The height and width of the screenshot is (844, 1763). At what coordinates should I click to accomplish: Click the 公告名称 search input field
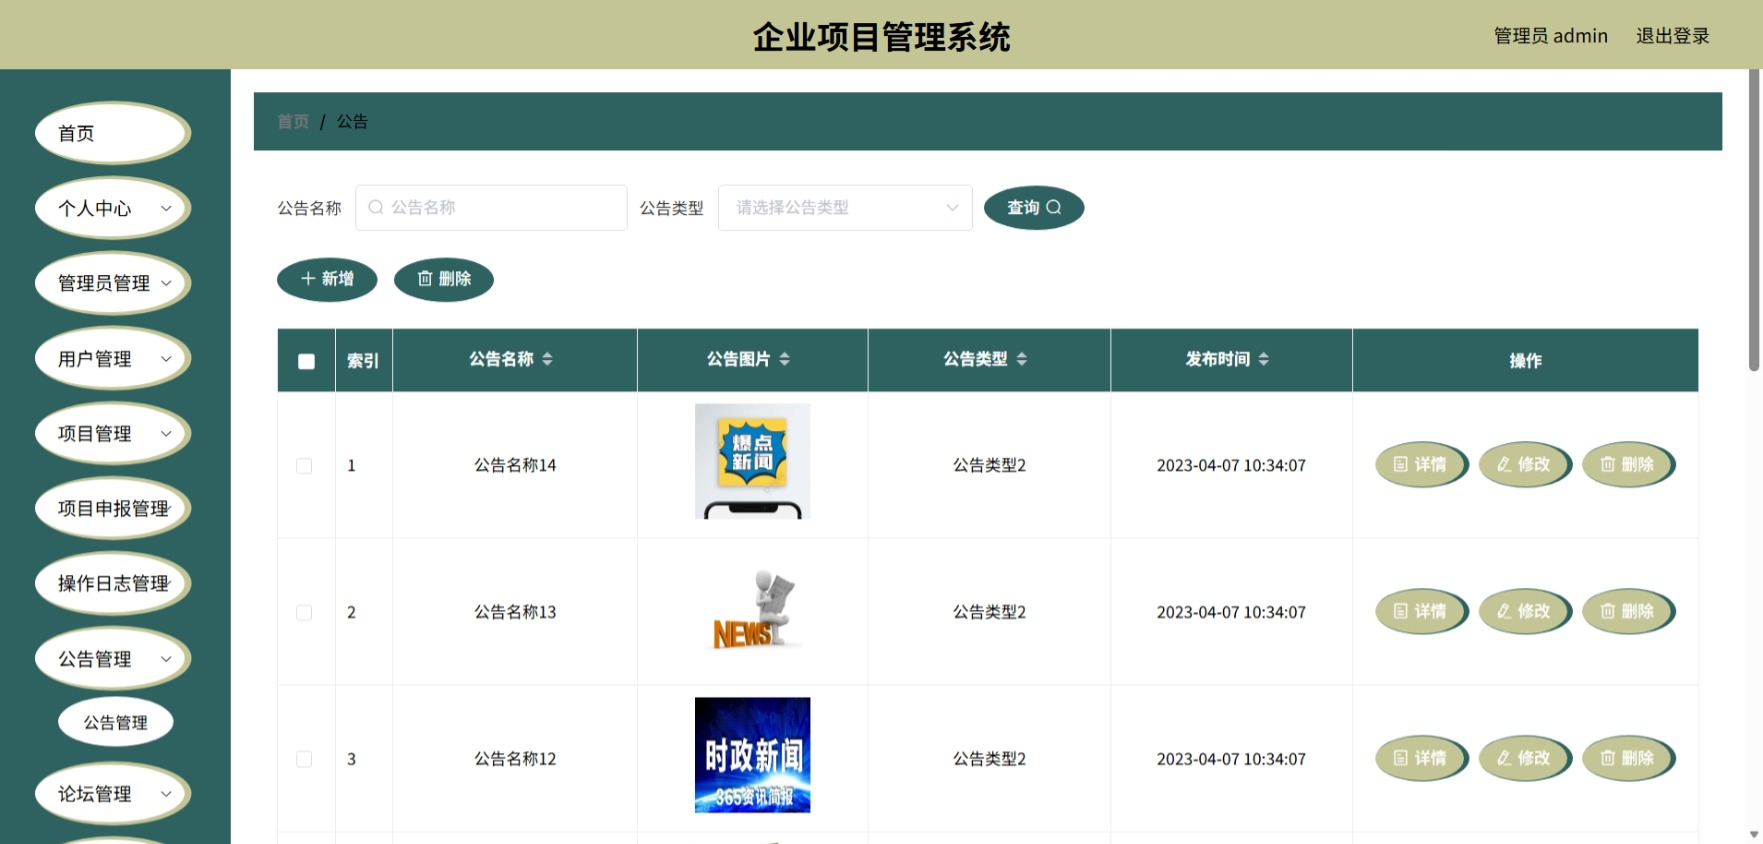click(491, 207)
